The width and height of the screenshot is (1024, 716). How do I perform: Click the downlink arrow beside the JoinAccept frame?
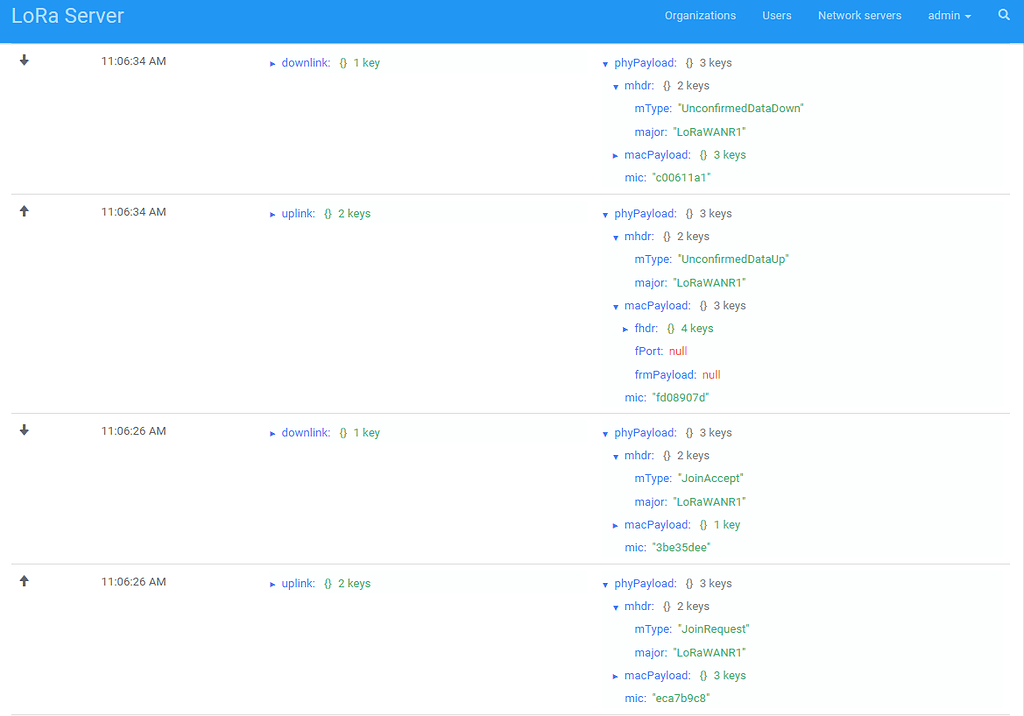click(24, 431)
